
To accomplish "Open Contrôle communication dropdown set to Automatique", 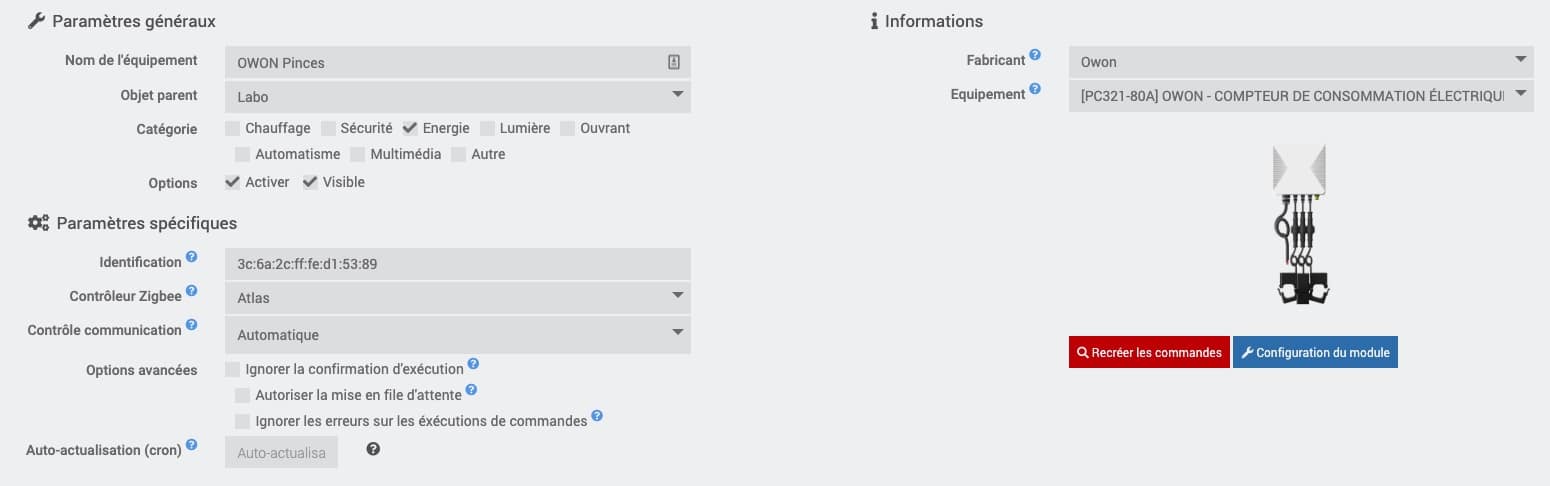I will point(458,335).
